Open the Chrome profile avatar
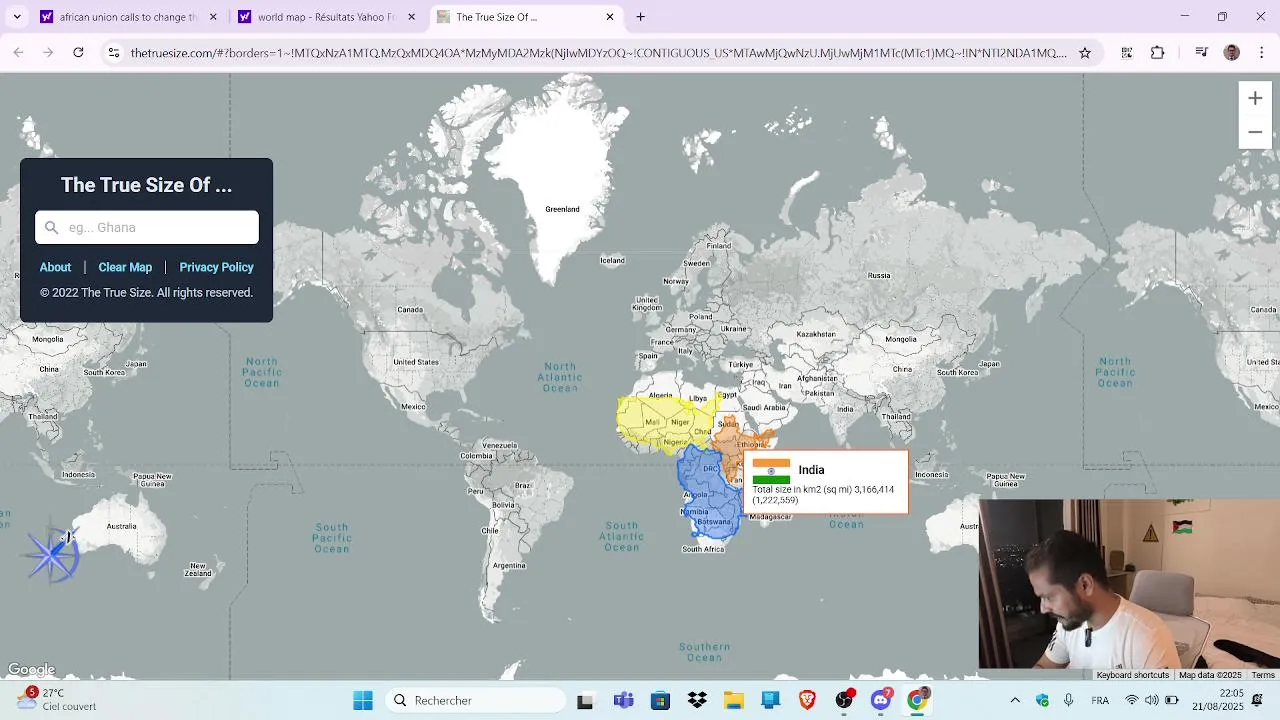Screen dimensions: 1280x720 [x=1232, y=53]
